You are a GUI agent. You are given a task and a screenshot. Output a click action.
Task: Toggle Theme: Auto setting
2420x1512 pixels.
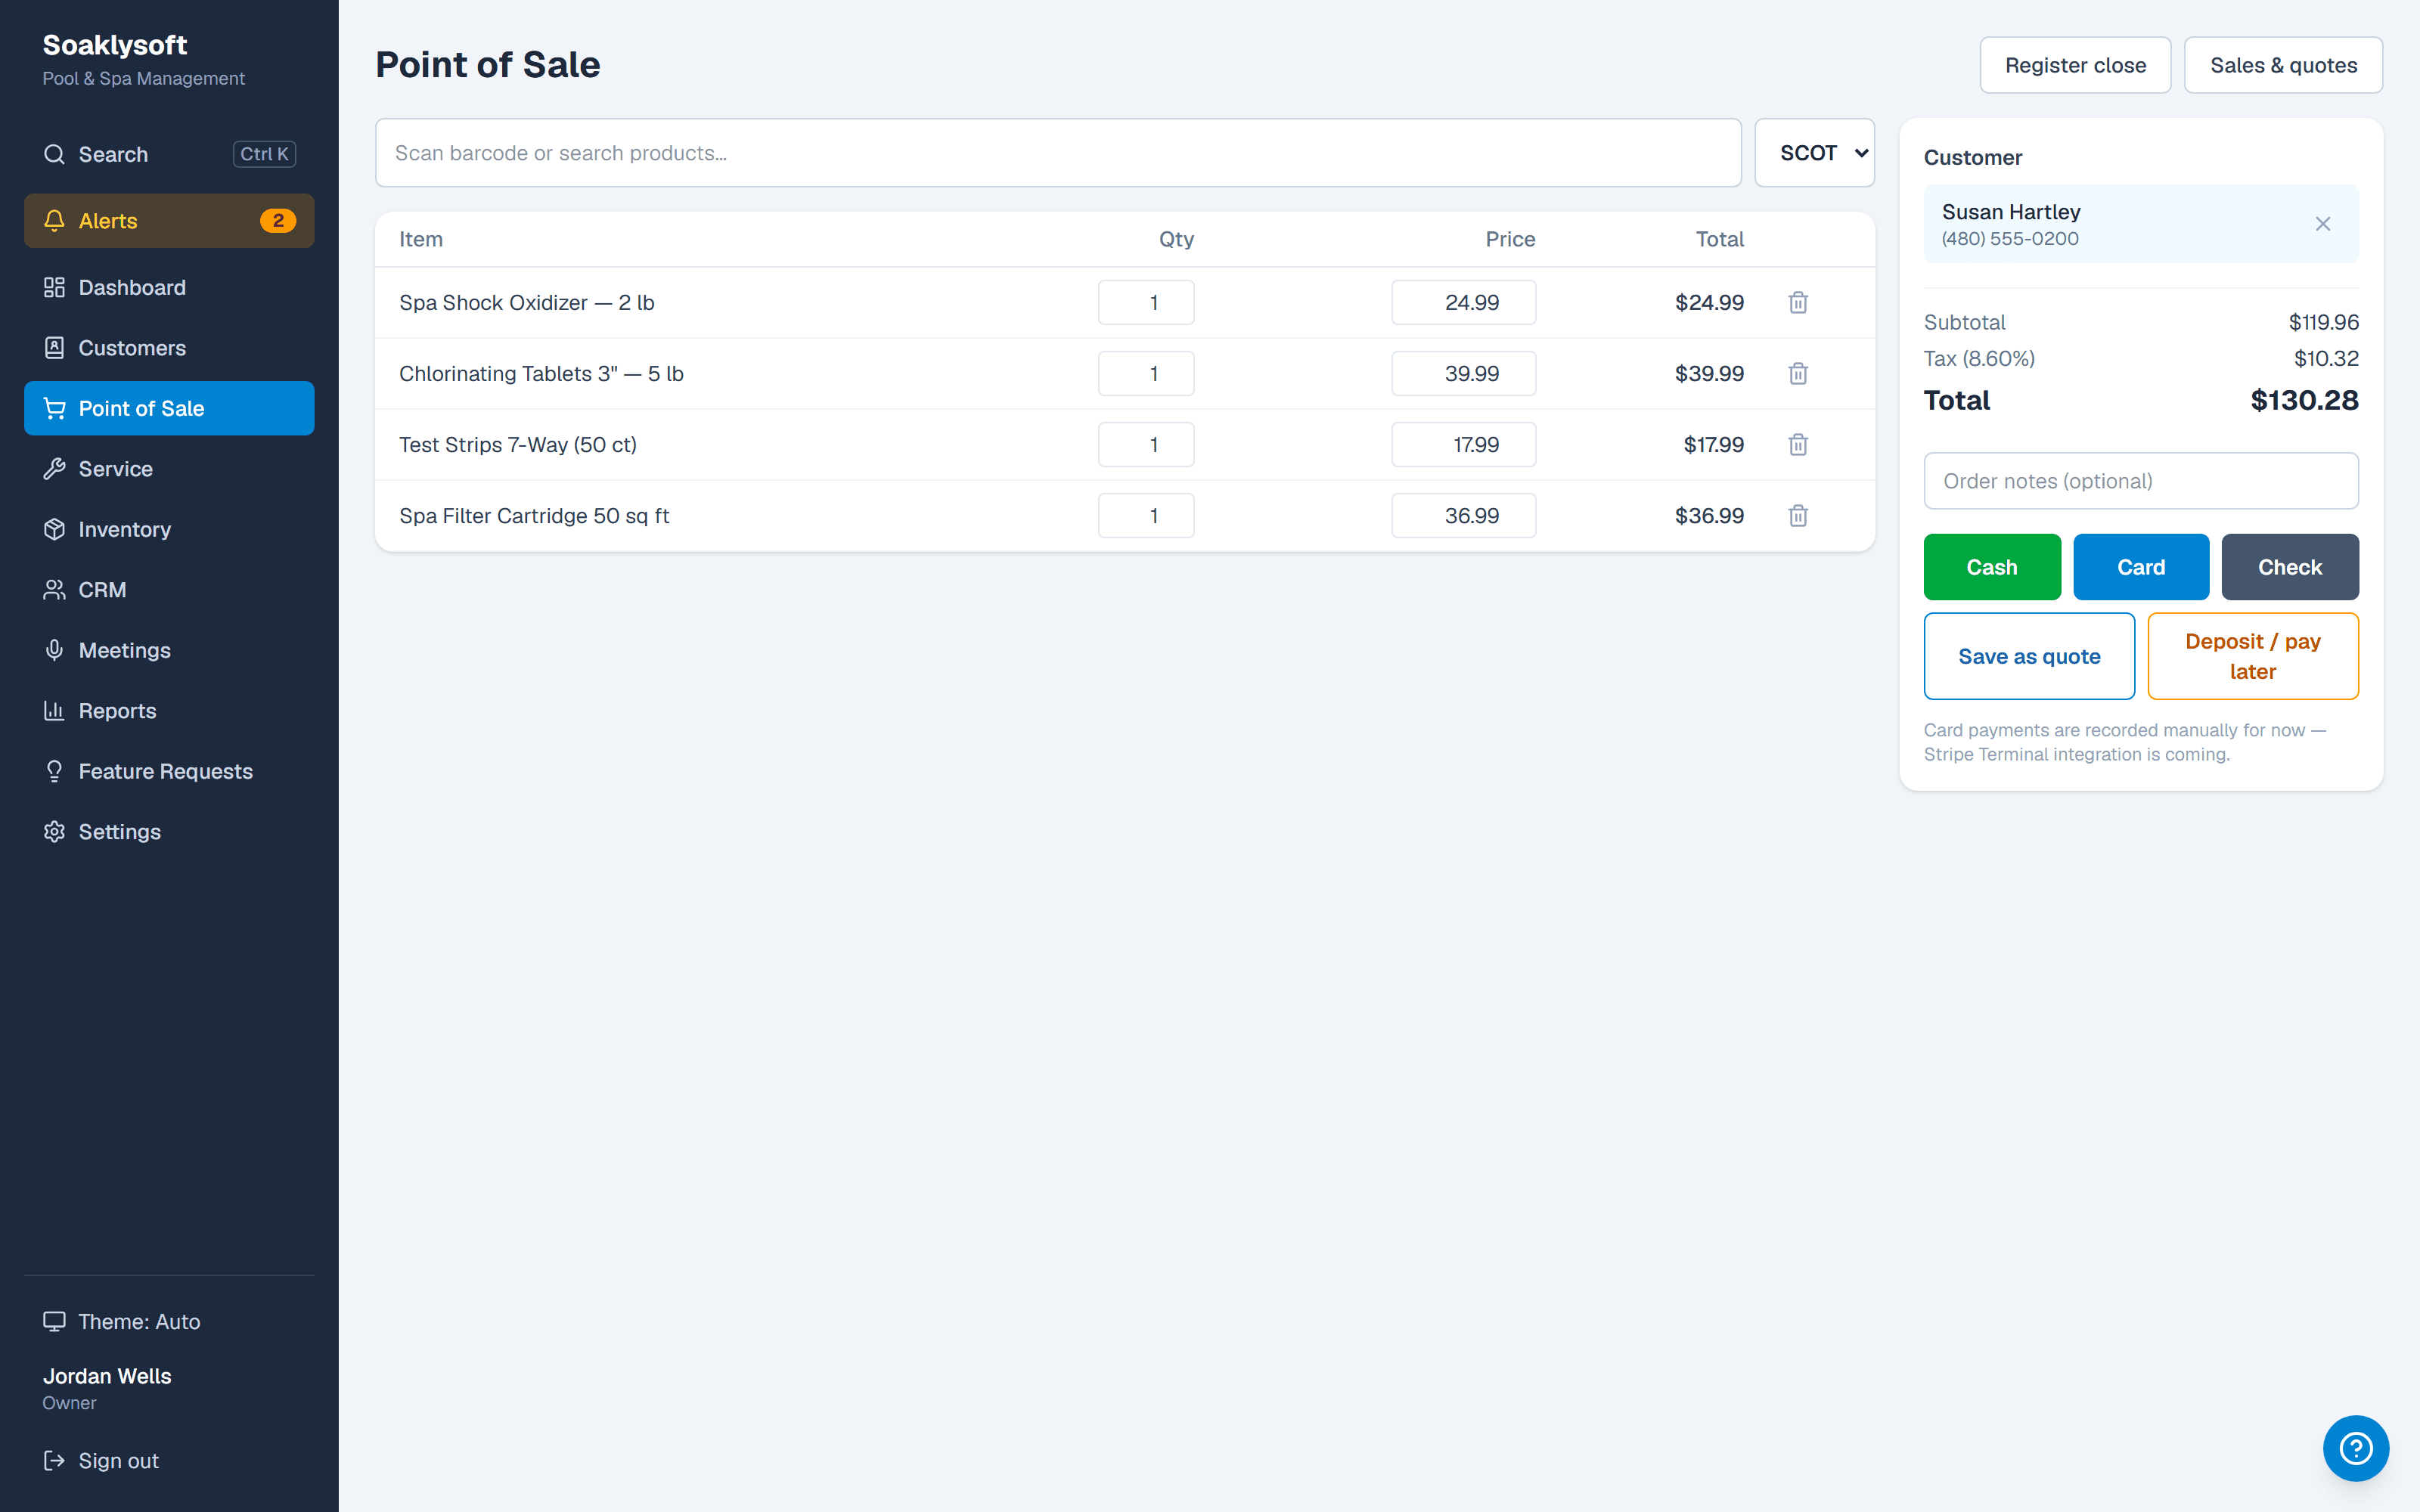click(x=169, y=1321)
